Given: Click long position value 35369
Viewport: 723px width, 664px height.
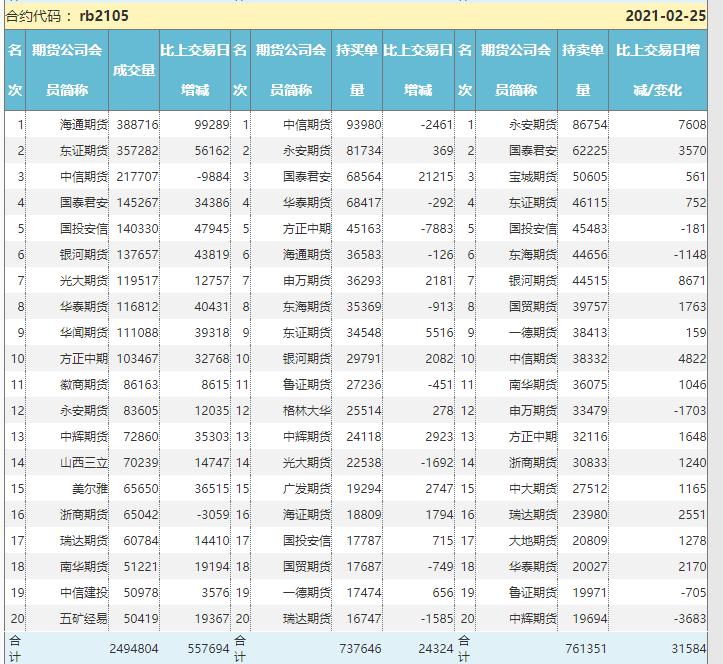Looking at the screenshot, I should coord(364,307).
